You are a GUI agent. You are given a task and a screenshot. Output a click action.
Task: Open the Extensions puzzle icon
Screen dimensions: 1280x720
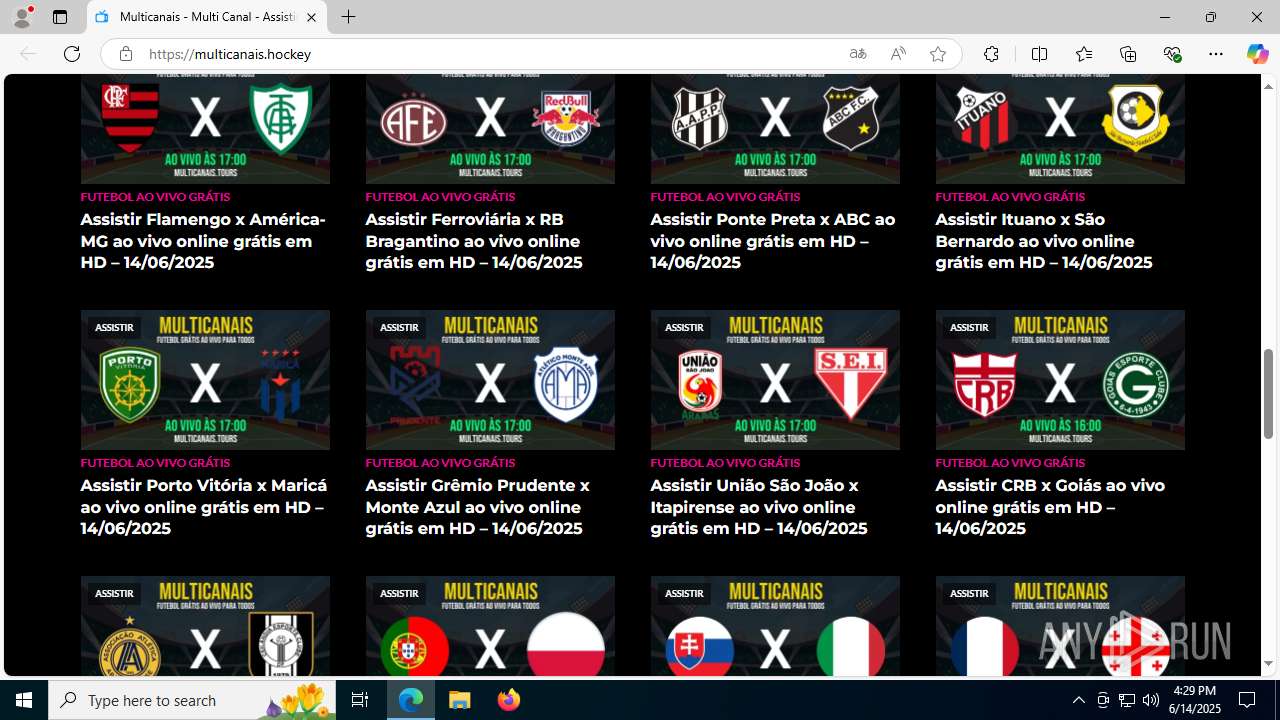(991, 54)
